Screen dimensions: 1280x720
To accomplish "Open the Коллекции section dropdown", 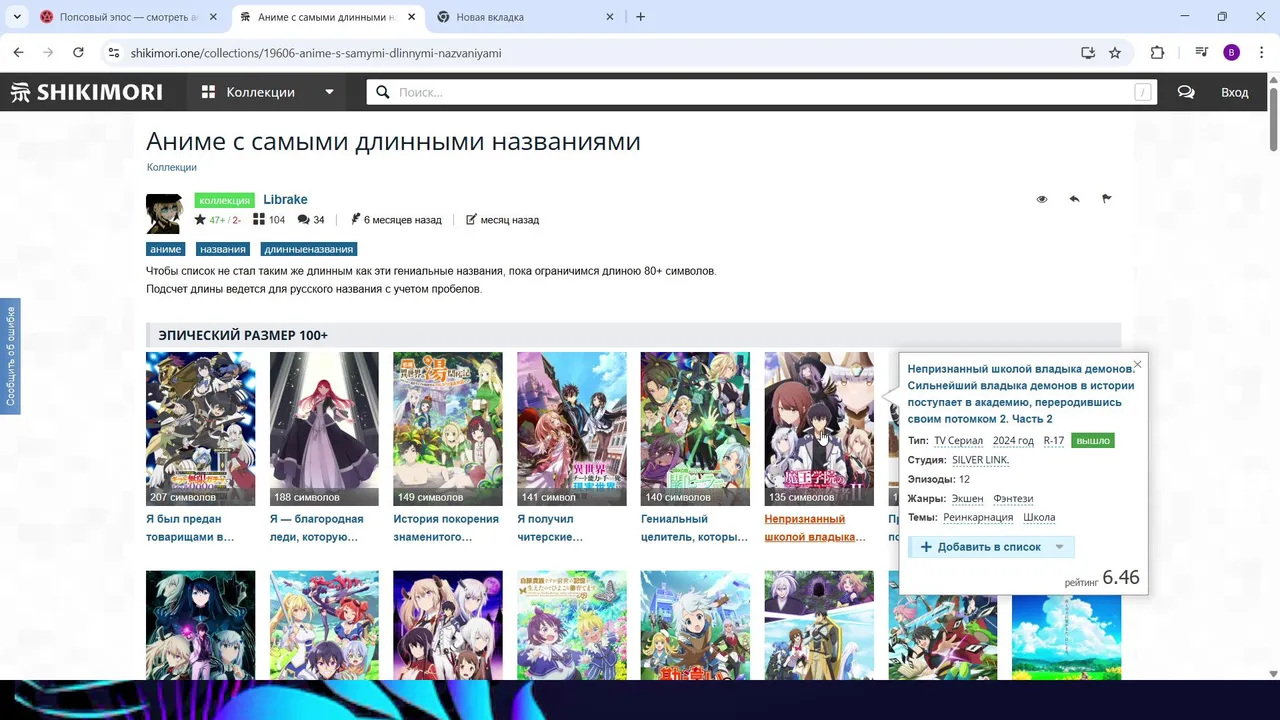I will pyautogui.click(x=267, y=92).
